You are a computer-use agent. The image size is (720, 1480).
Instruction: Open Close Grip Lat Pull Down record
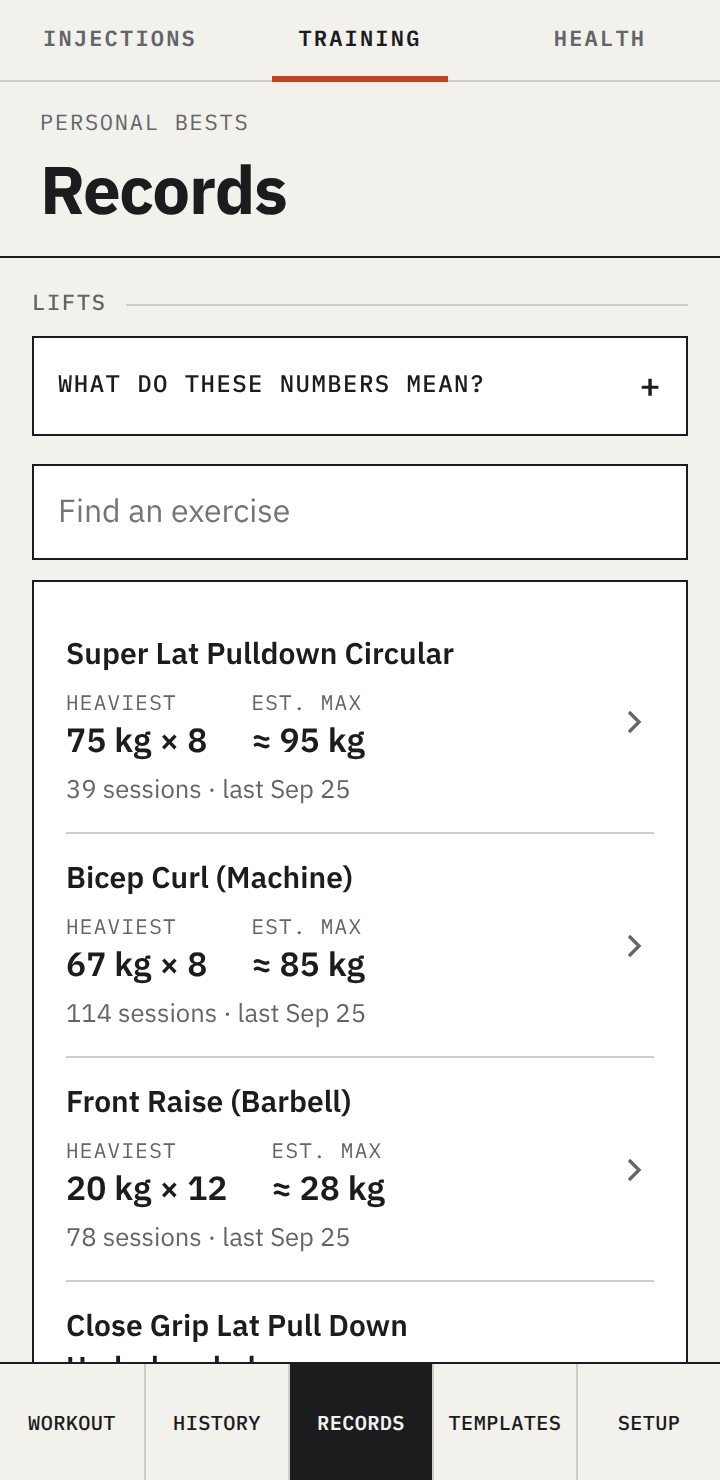(237, 1326)
